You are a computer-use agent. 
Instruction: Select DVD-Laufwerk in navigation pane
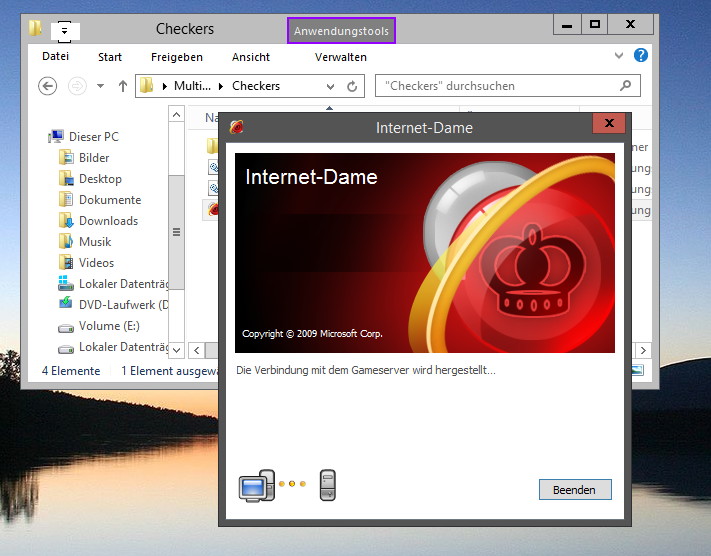click(x=123, y=305)
